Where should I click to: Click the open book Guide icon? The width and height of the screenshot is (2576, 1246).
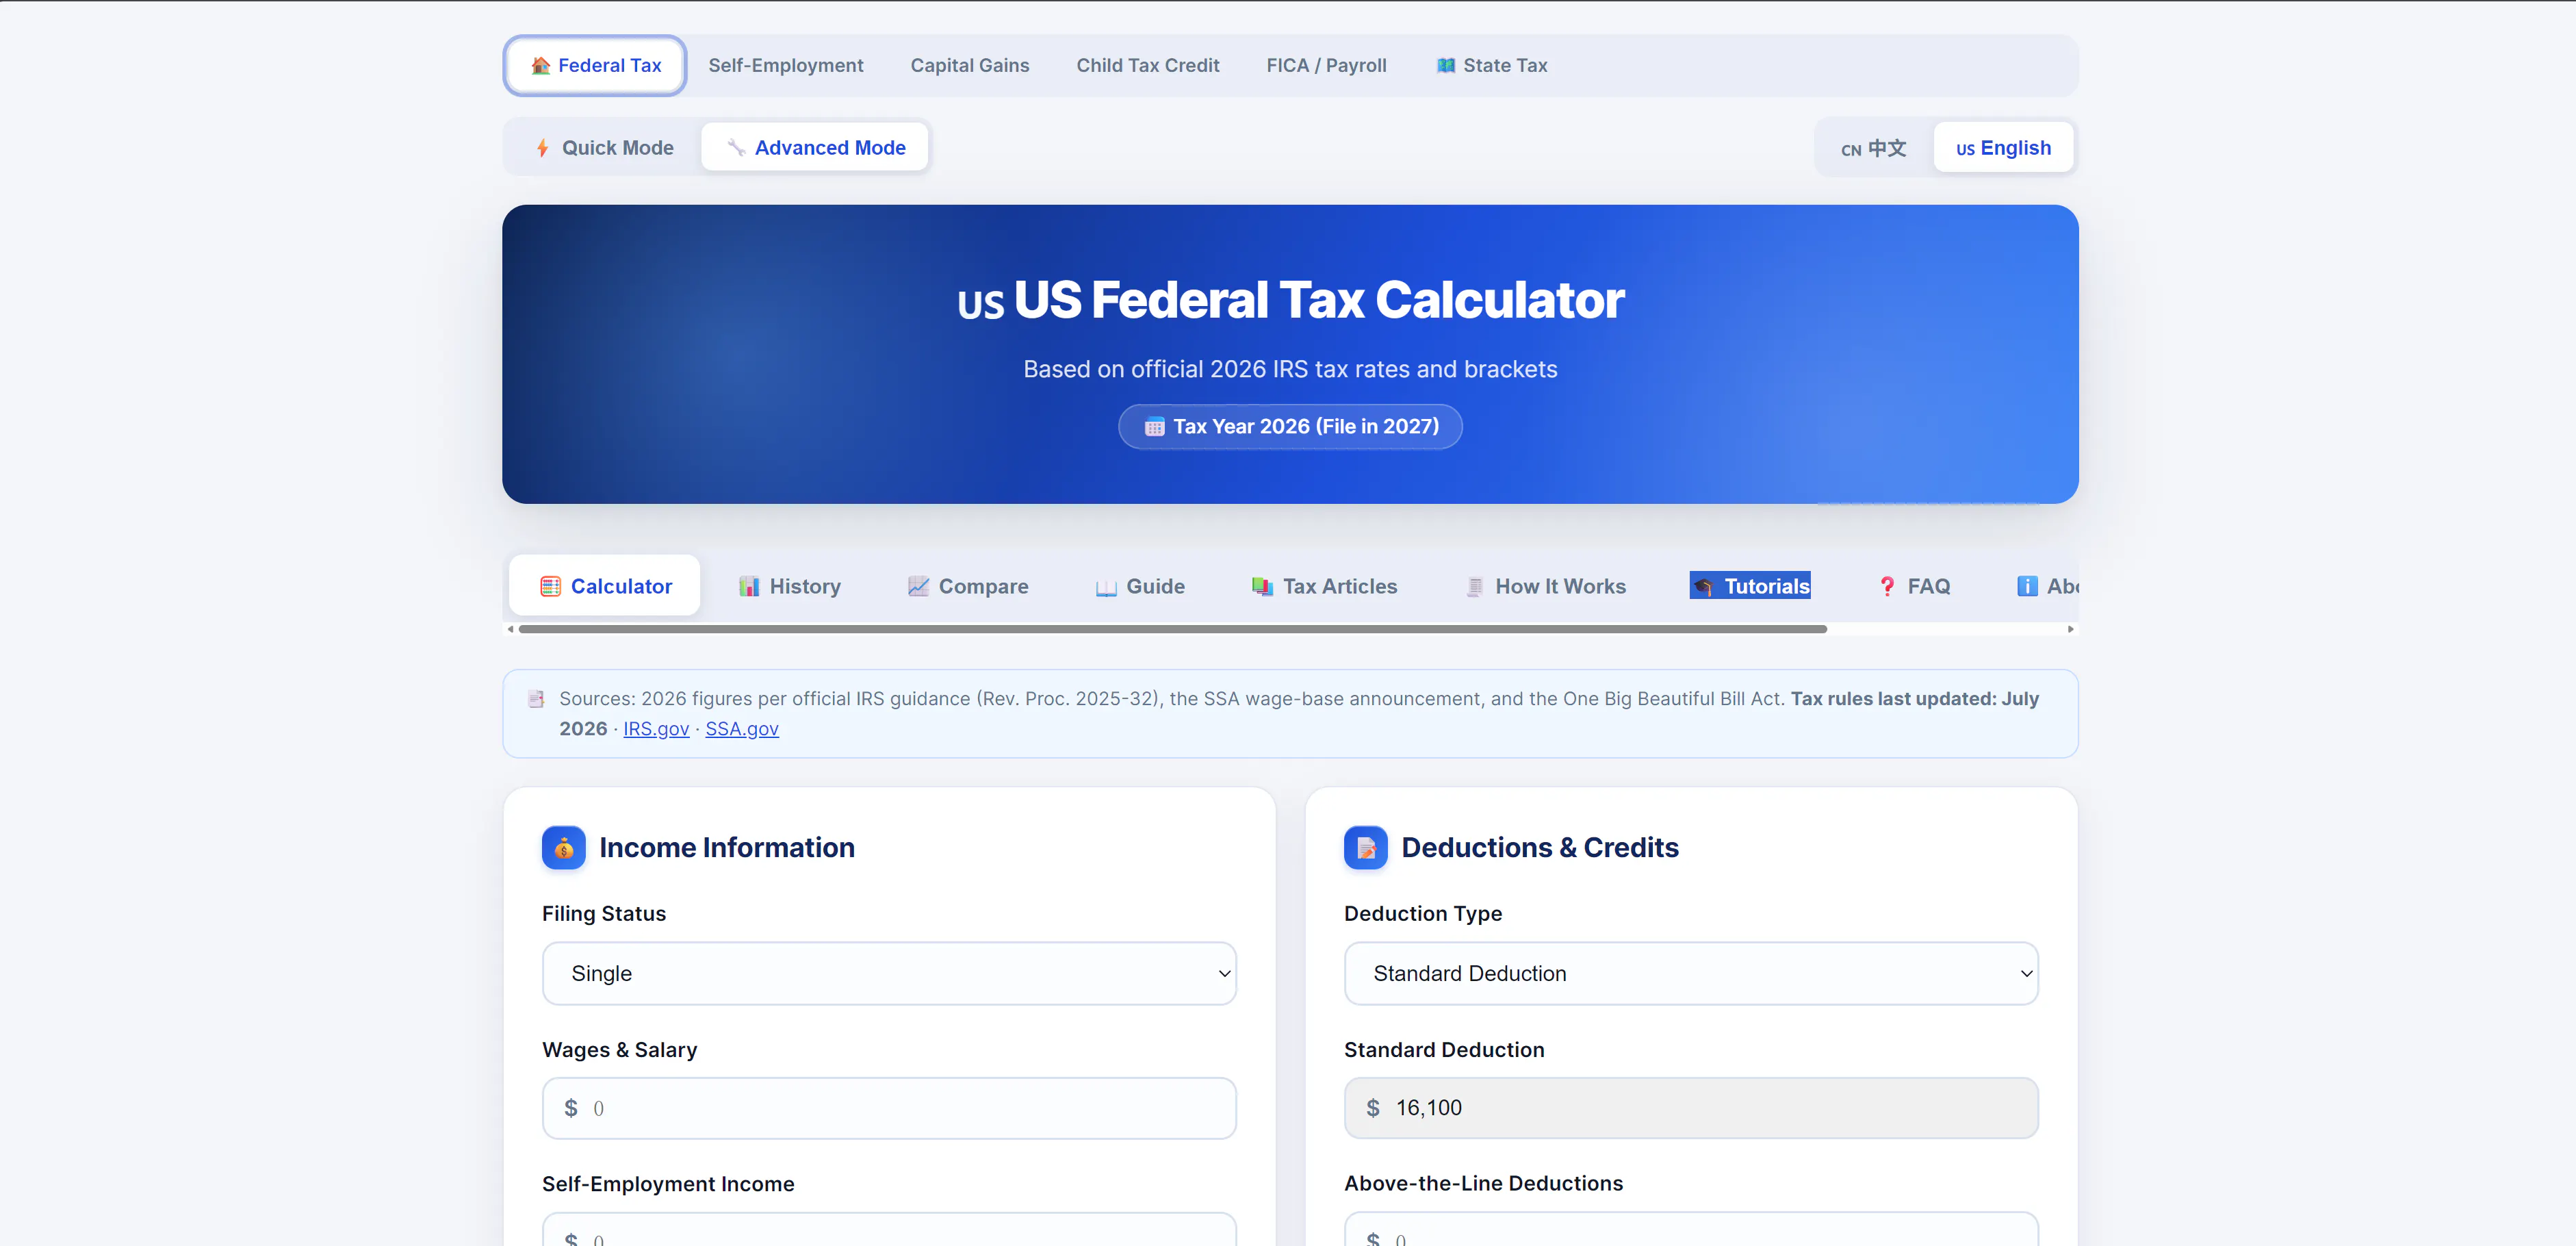1106,587
